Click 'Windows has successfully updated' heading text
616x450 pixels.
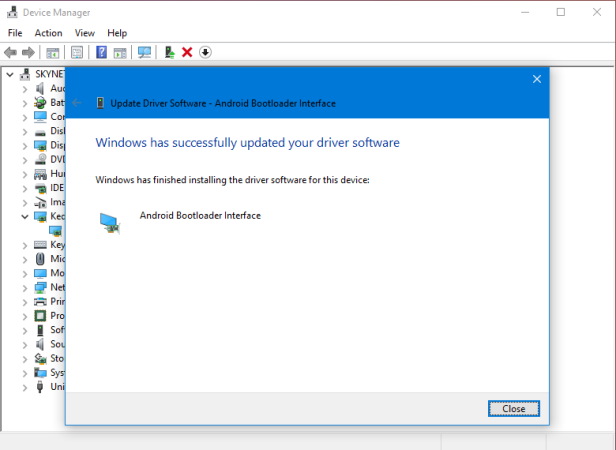point(248,142)
